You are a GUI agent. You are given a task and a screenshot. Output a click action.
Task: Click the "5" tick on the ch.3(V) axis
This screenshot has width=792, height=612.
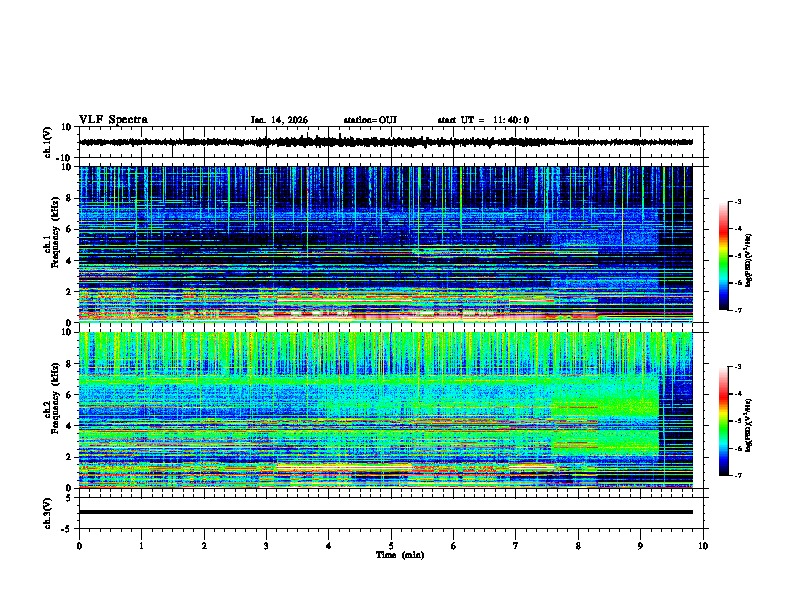pos(70,498)
